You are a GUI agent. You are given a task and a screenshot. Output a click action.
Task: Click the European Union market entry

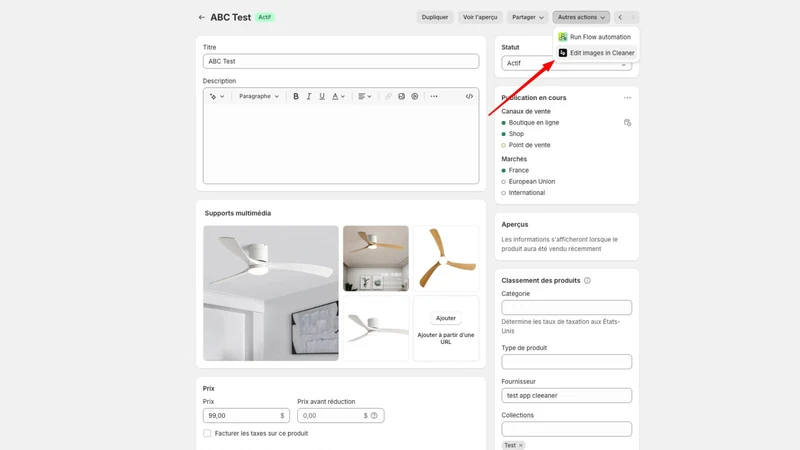click(x=532, y=182)
